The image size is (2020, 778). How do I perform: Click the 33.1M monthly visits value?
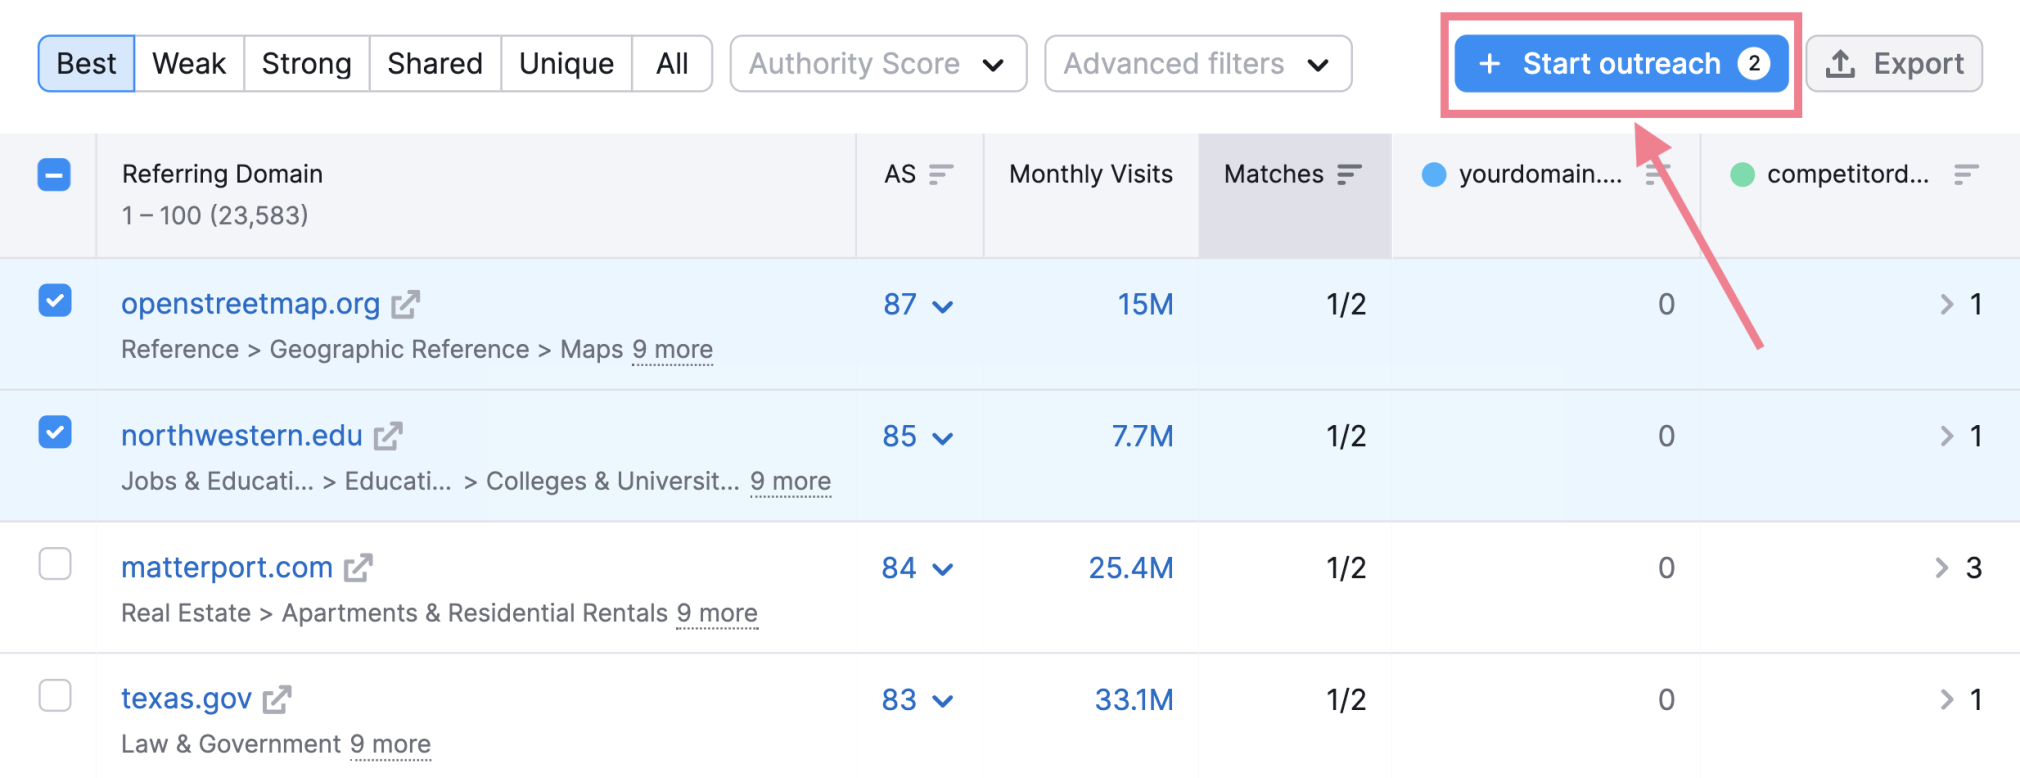[x=1134, y=699]
